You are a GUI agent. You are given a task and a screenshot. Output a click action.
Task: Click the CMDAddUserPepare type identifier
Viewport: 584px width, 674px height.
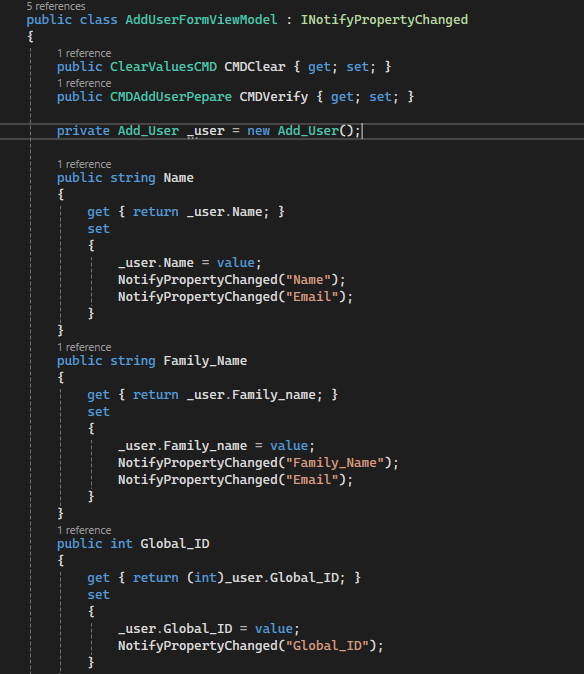[171, 97]
